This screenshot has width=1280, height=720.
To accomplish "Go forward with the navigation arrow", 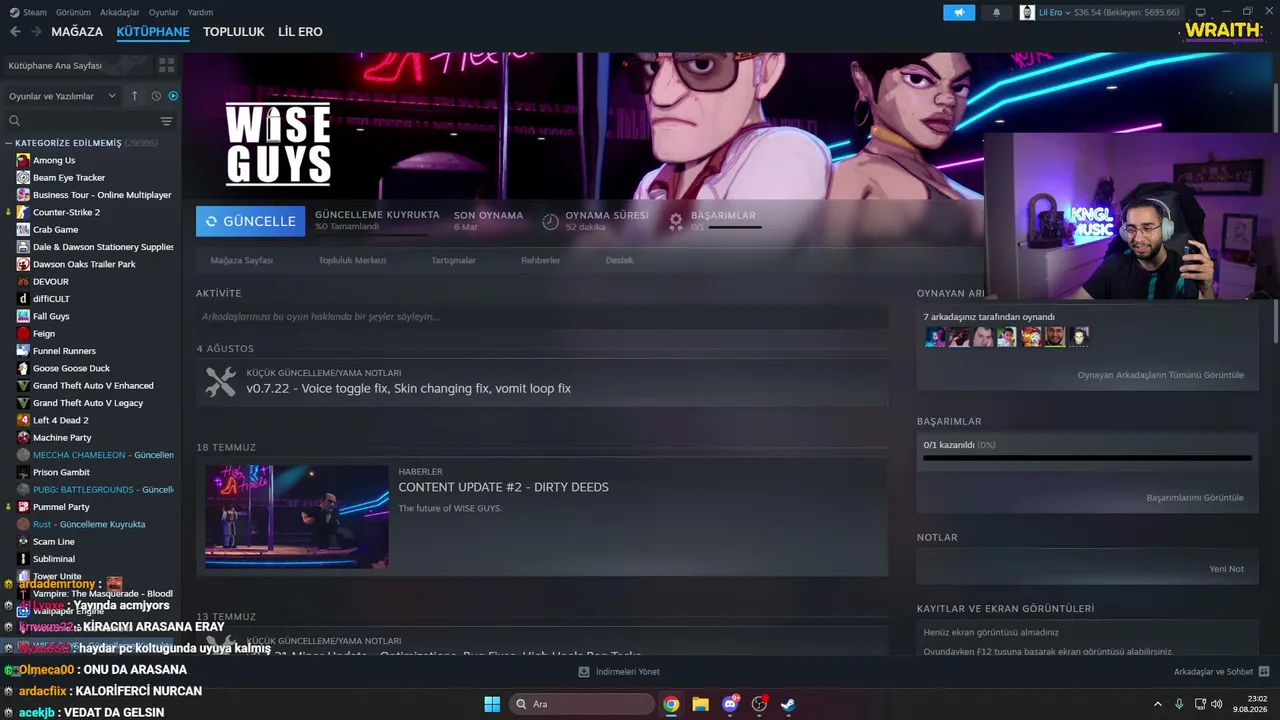I will point(36,32).
